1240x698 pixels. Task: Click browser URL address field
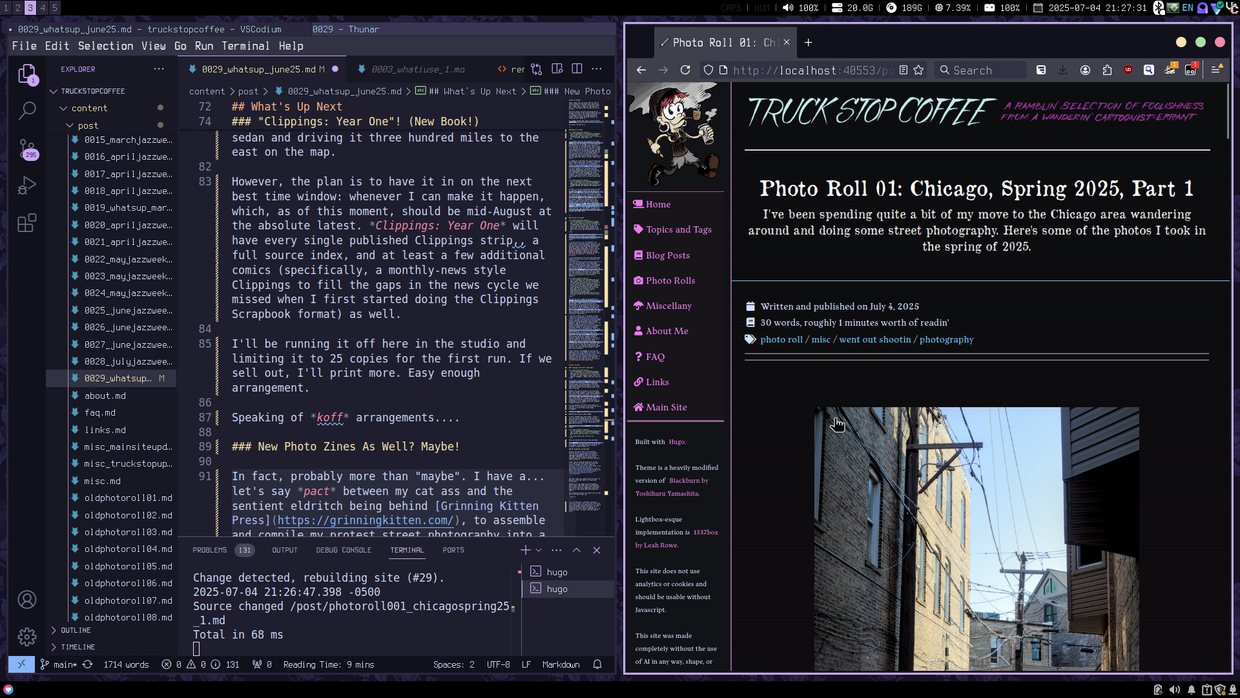pyautogui.click(x=812, y=70)
